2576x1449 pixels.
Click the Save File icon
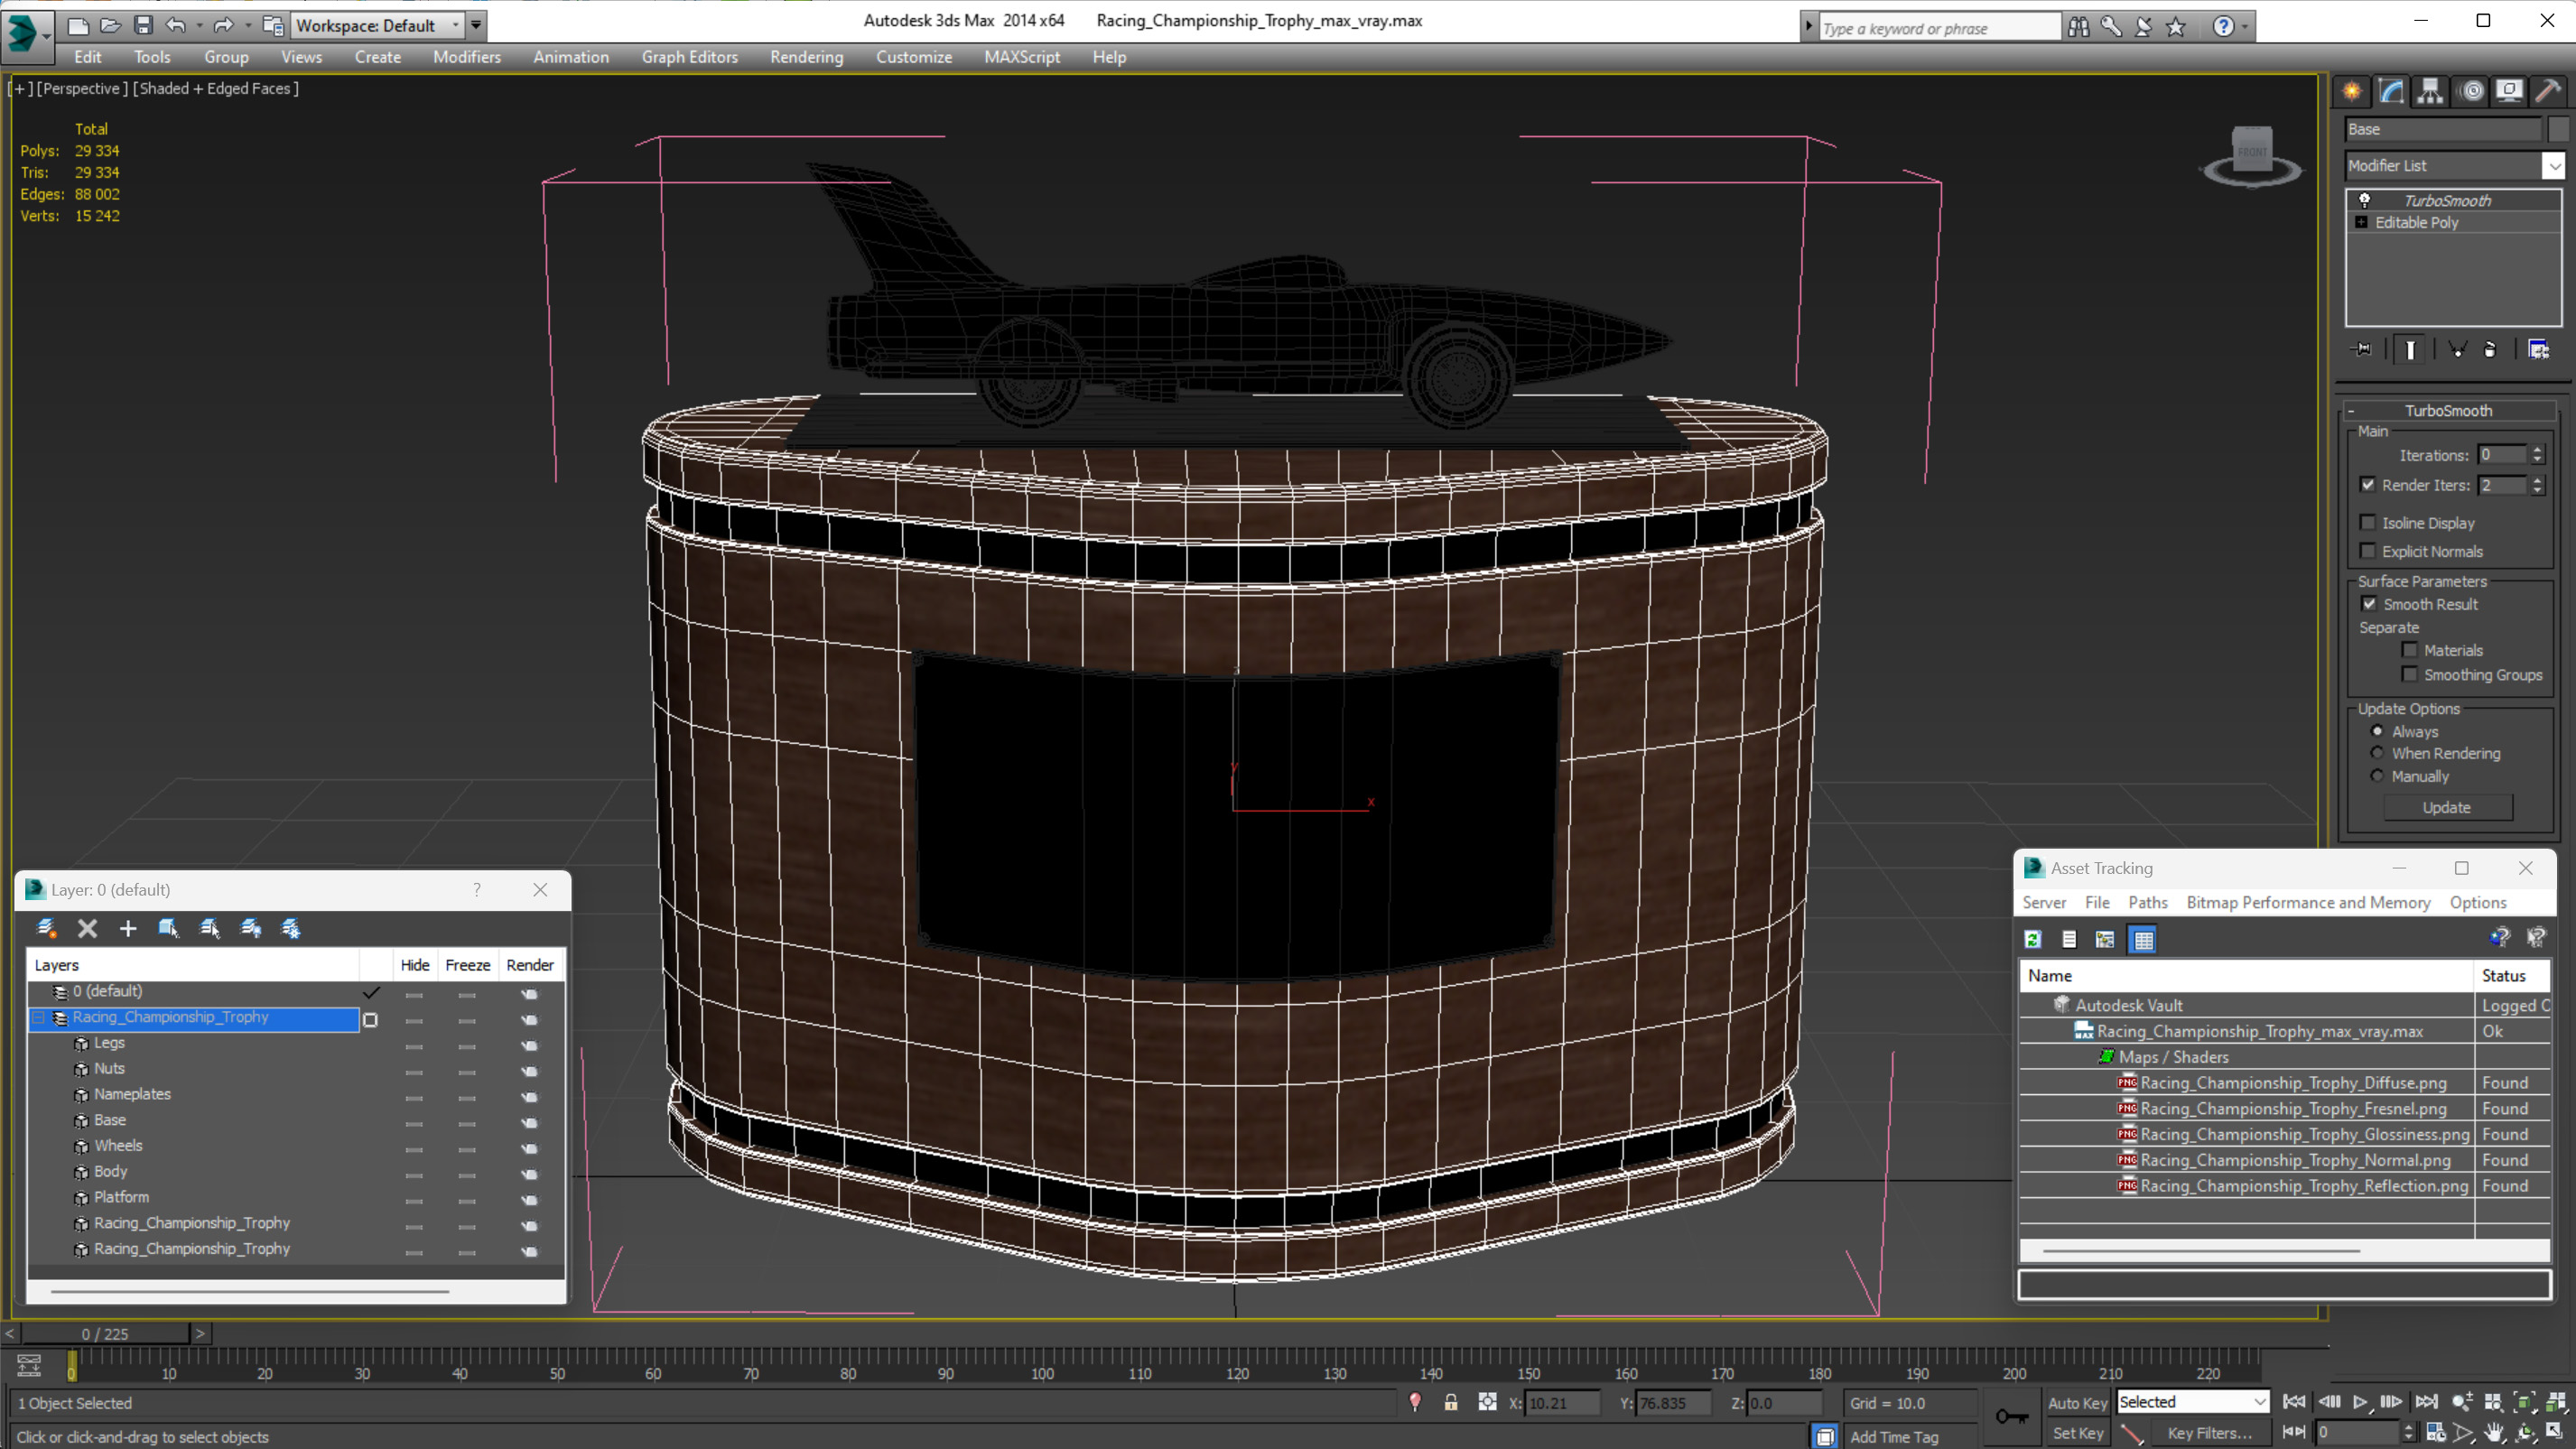point(143,25)
